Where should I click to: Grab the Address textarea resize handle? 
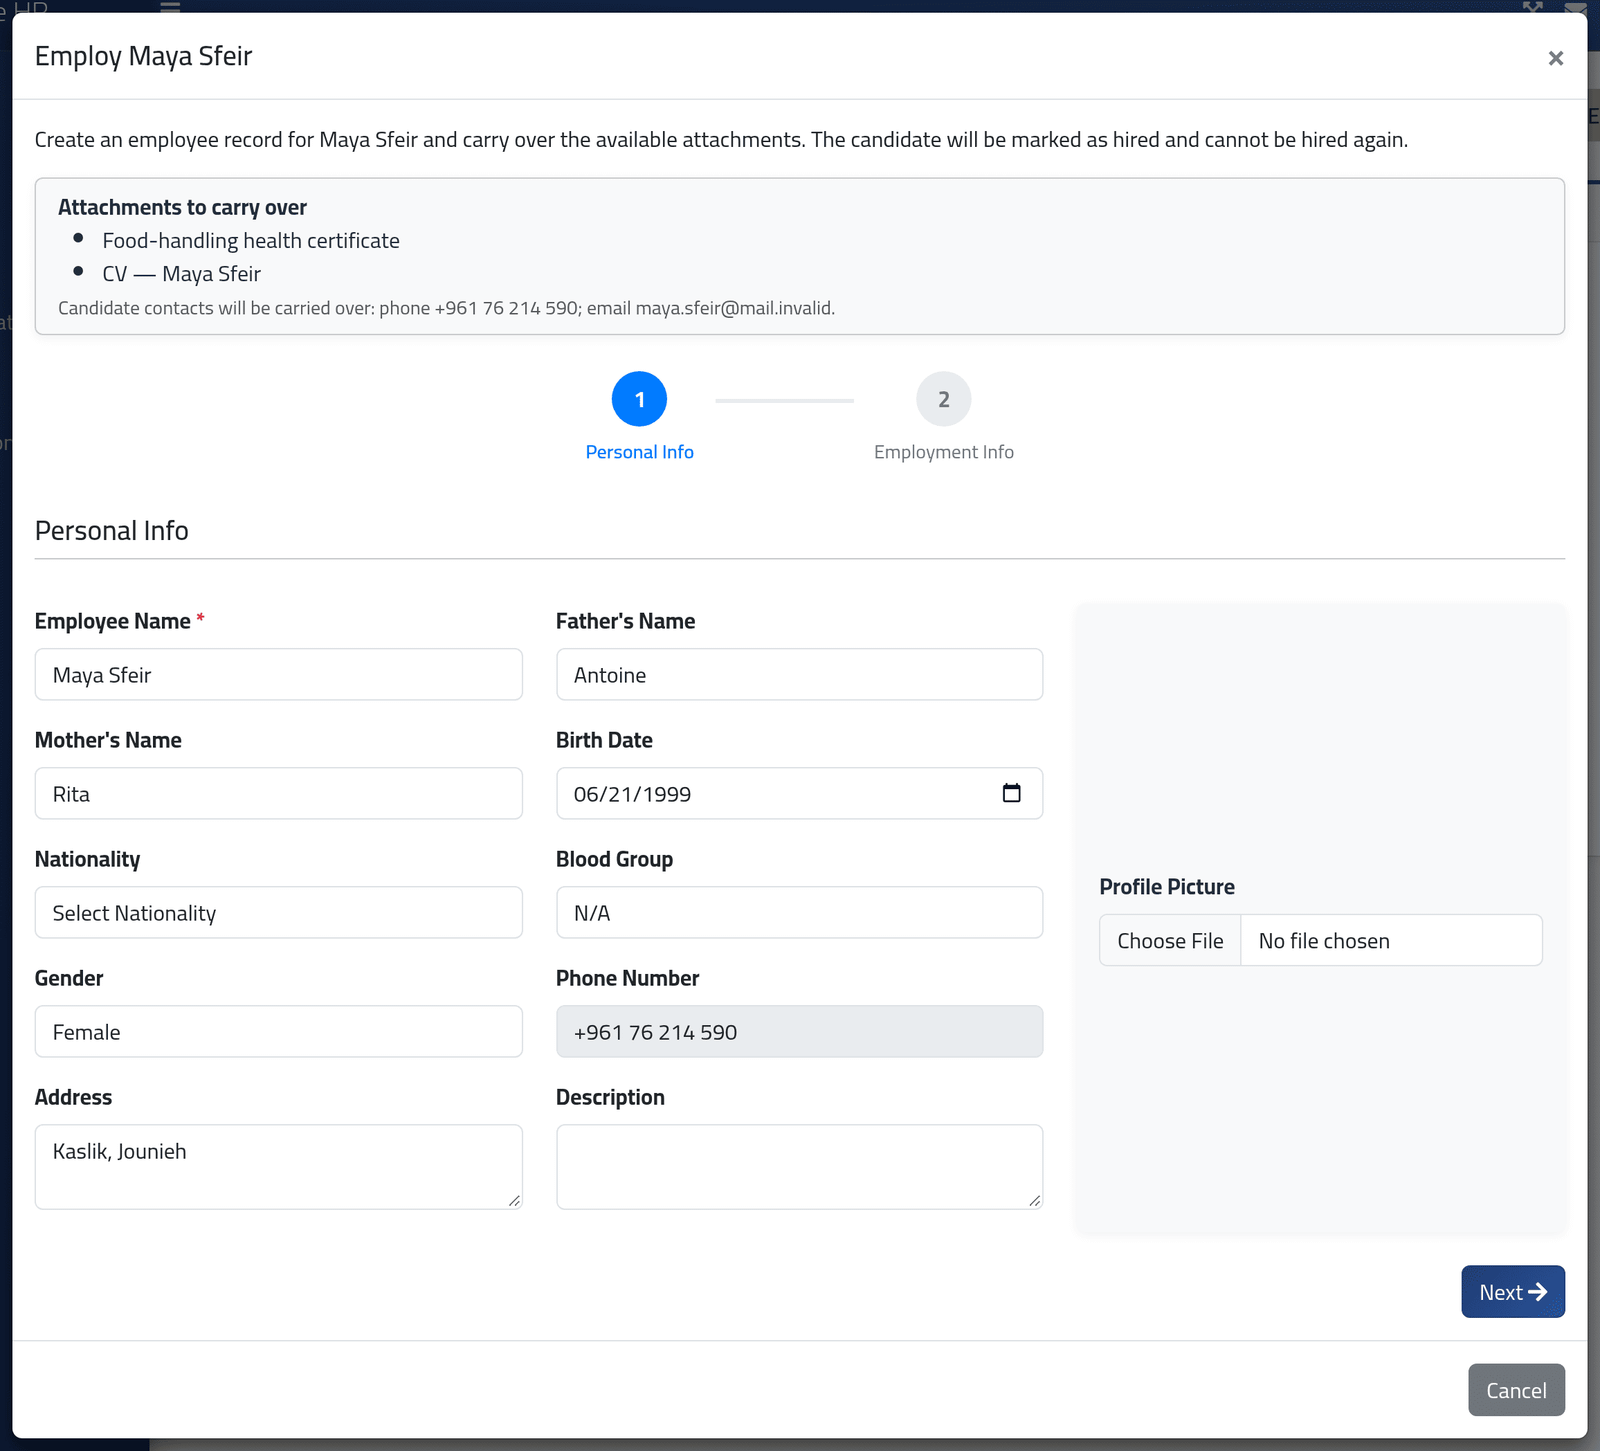click(x=514, y=1201)
